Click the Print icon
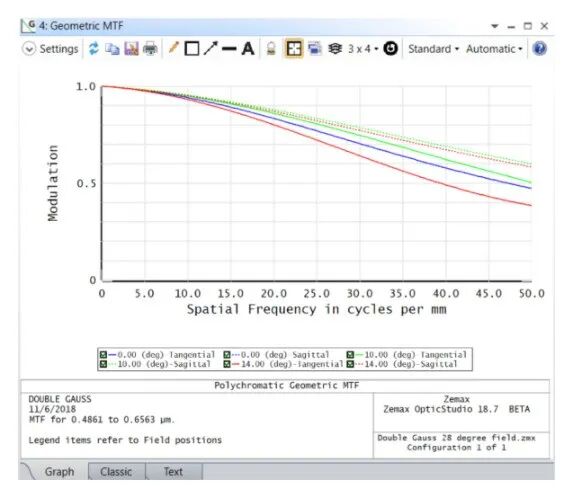587x488 pixels. point(150,49)
